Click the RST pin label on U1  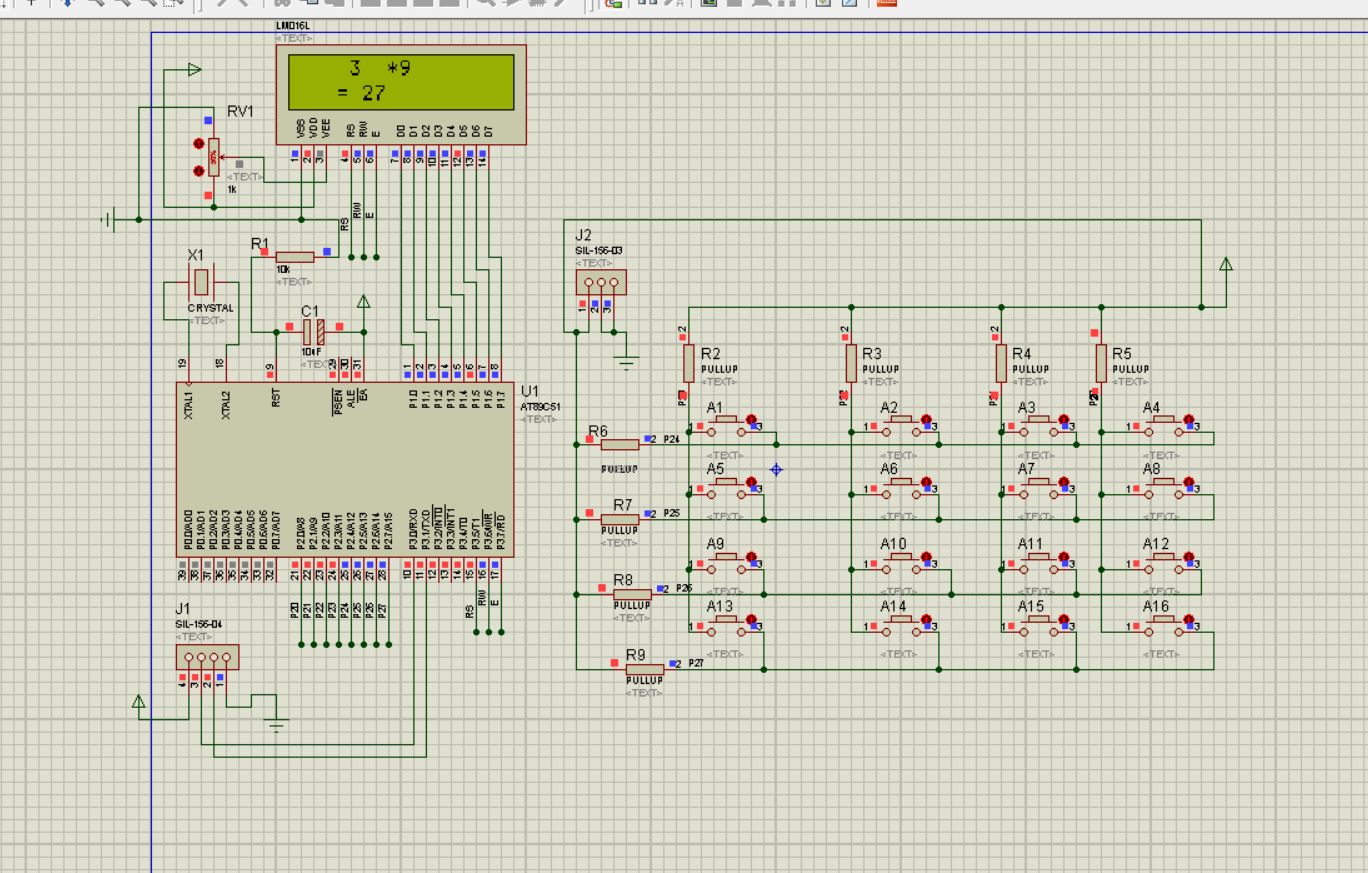(x=276, y=398)
